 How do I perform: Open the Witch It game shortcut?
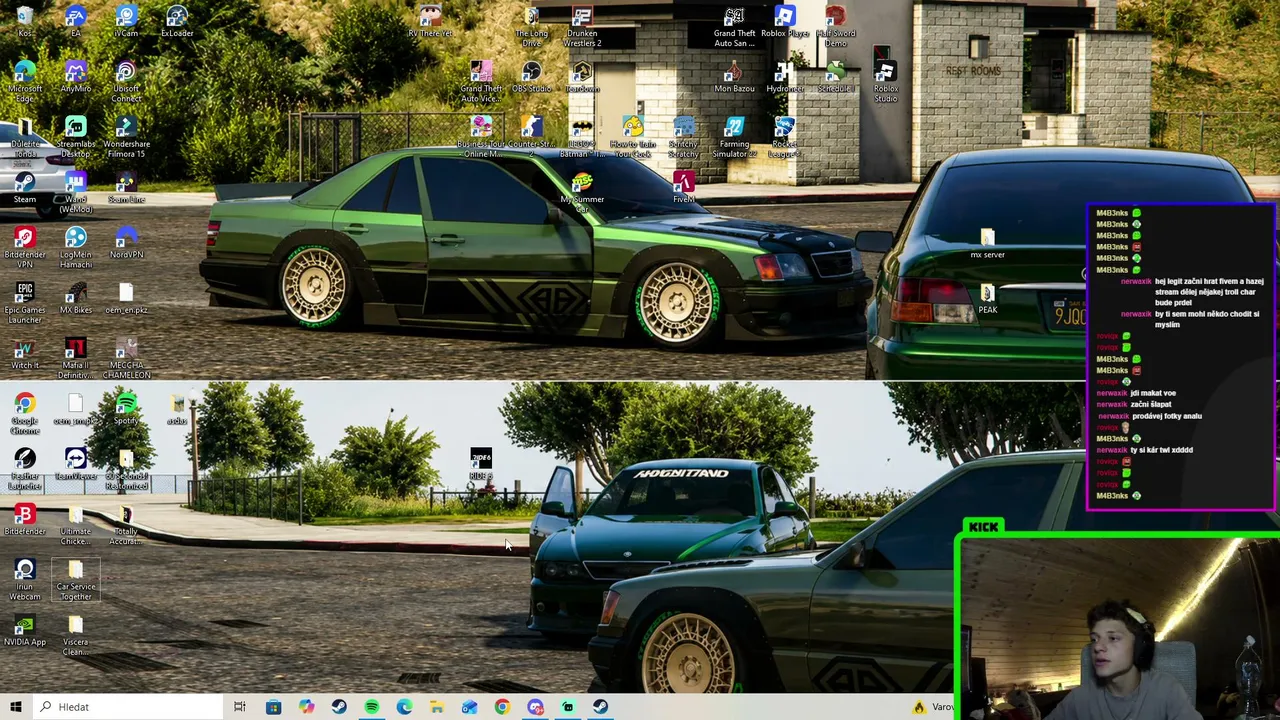click(25, 352)
